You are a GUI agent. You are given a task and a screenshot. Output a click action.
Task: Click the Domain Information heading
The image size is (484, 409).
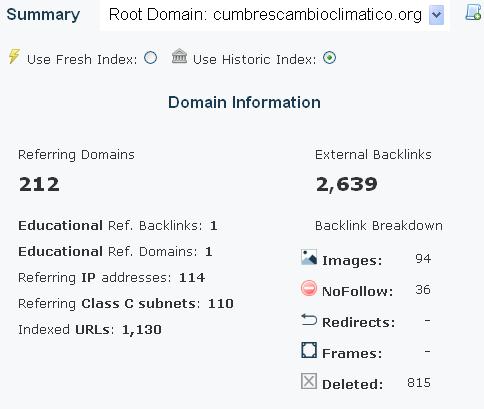pos(244,102)
